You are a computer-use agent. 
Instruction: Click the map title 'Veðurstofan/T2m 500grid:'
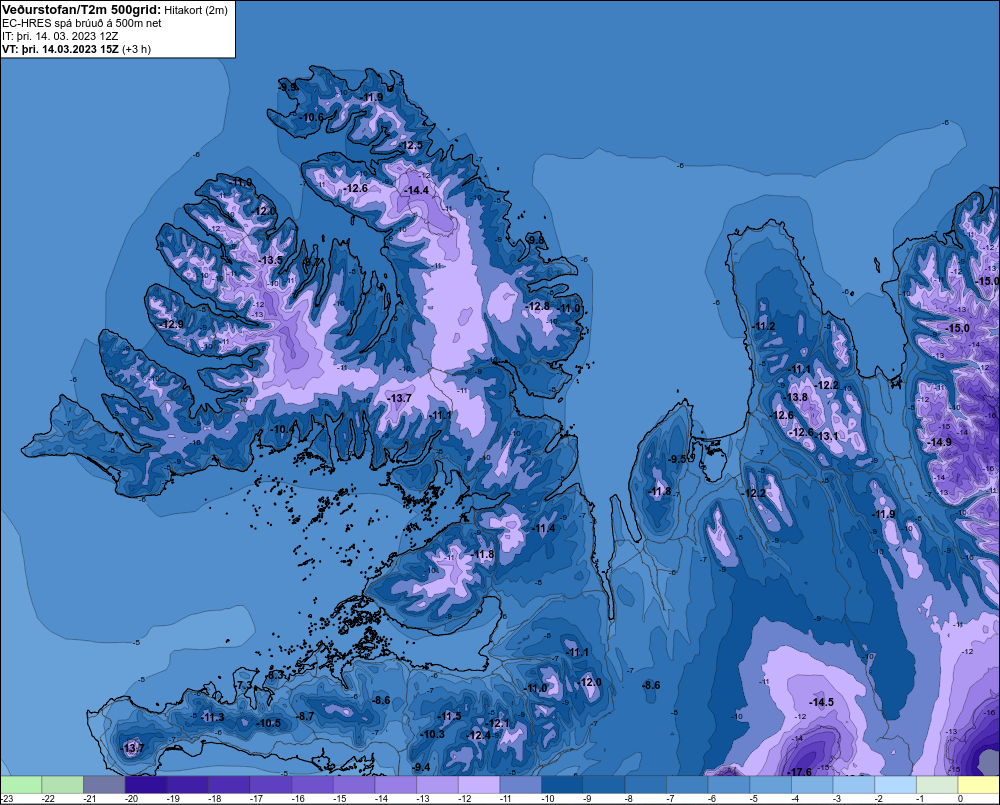pyautogui.click(x=82, y=10)
